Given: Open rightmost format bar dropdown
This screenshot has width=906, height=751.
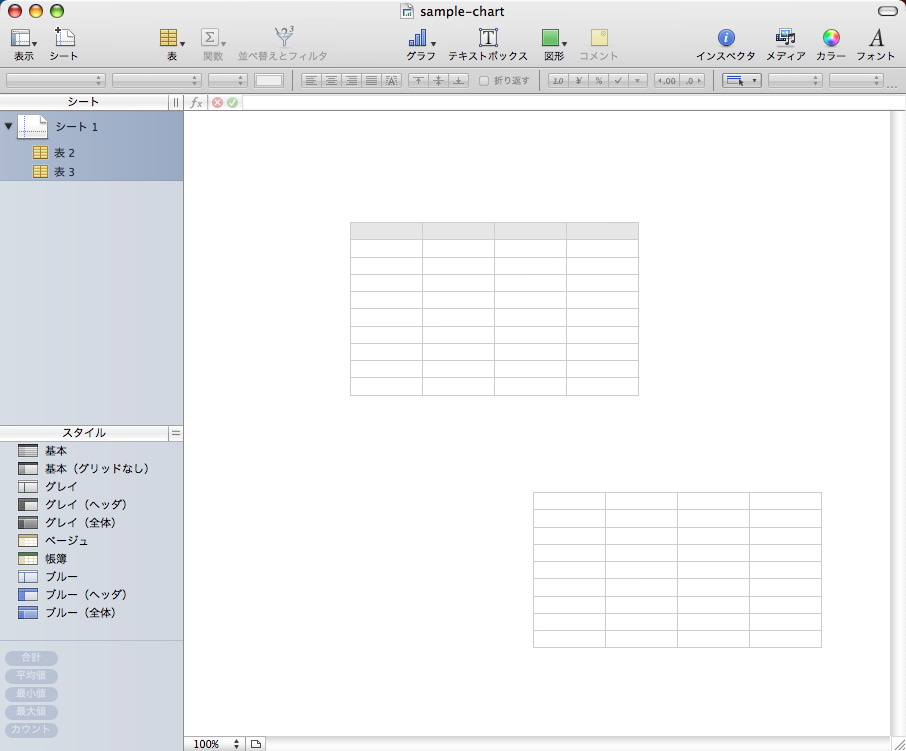Looking at the screenshot, I should 856,81.
